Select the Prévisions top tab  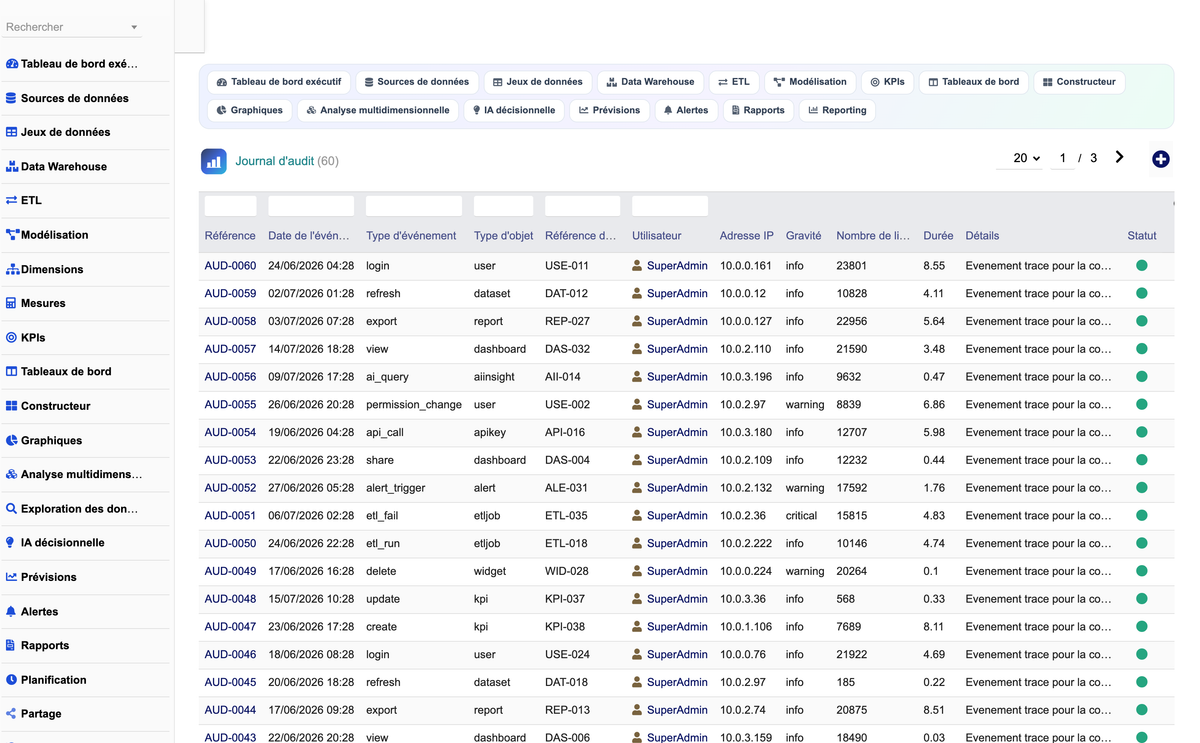point(609,110)
